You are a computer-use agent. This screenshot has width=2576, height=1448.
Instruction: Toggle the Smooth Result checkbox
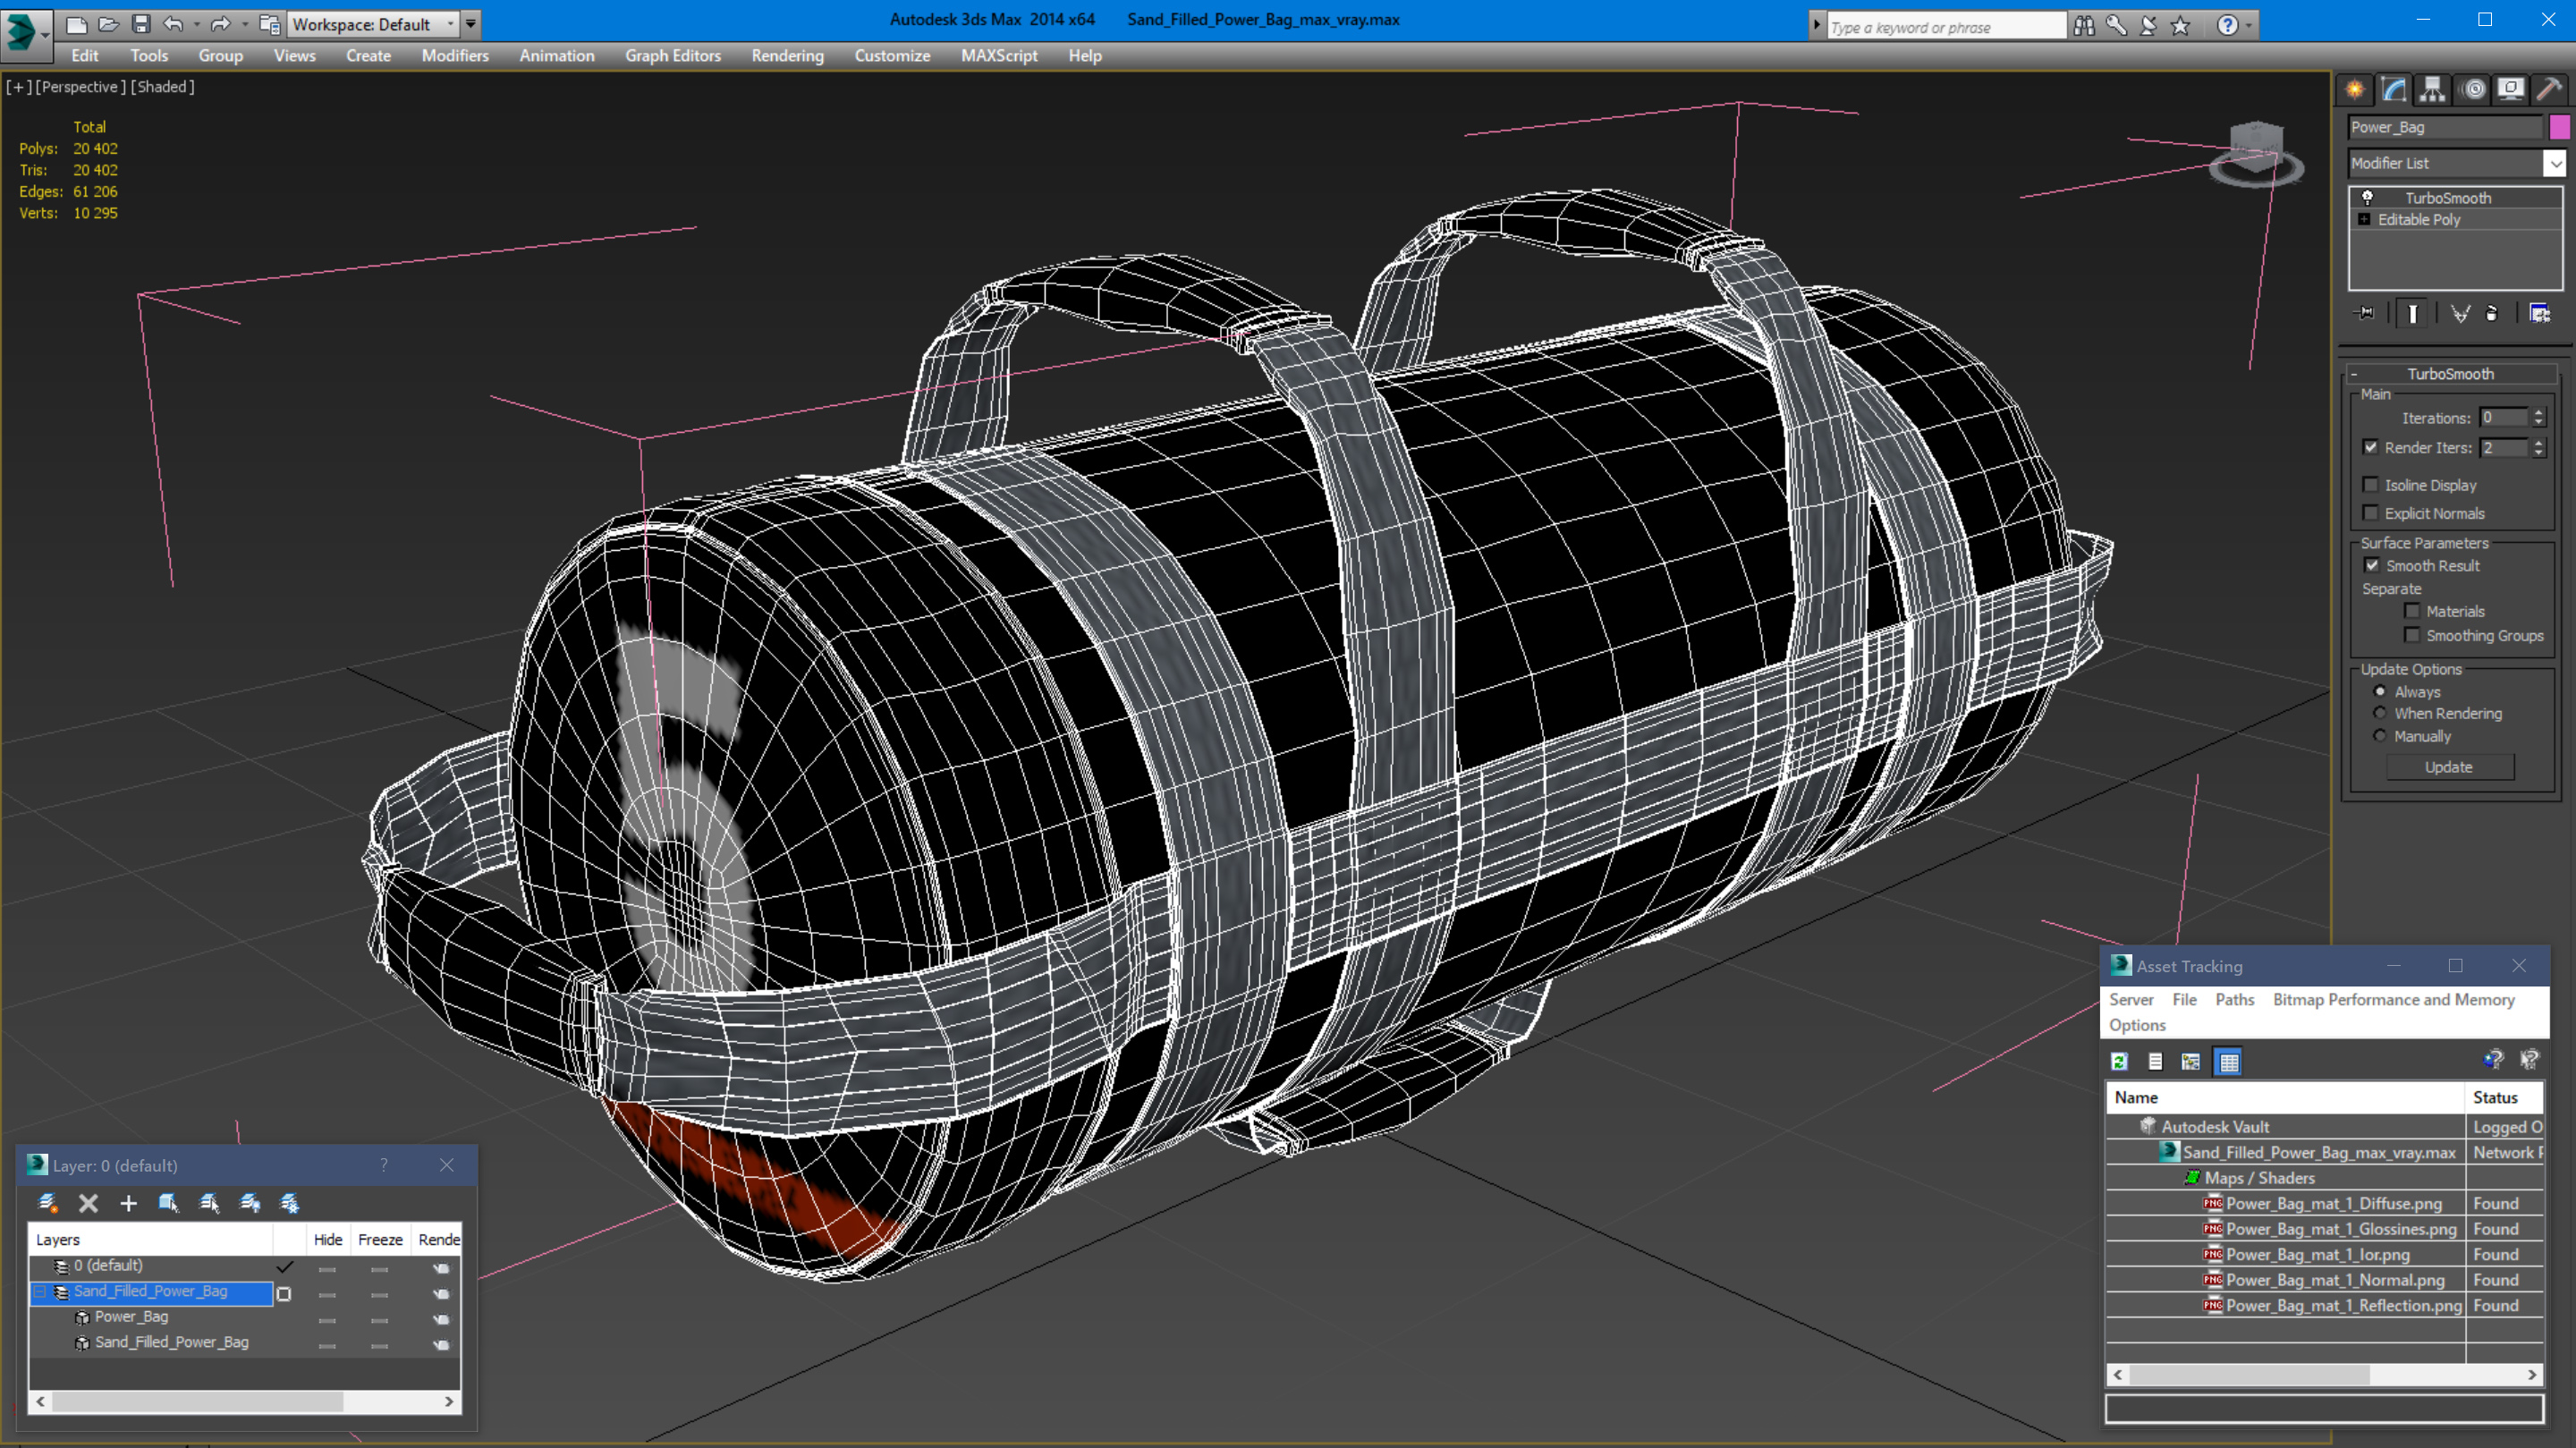(2372, 566)
